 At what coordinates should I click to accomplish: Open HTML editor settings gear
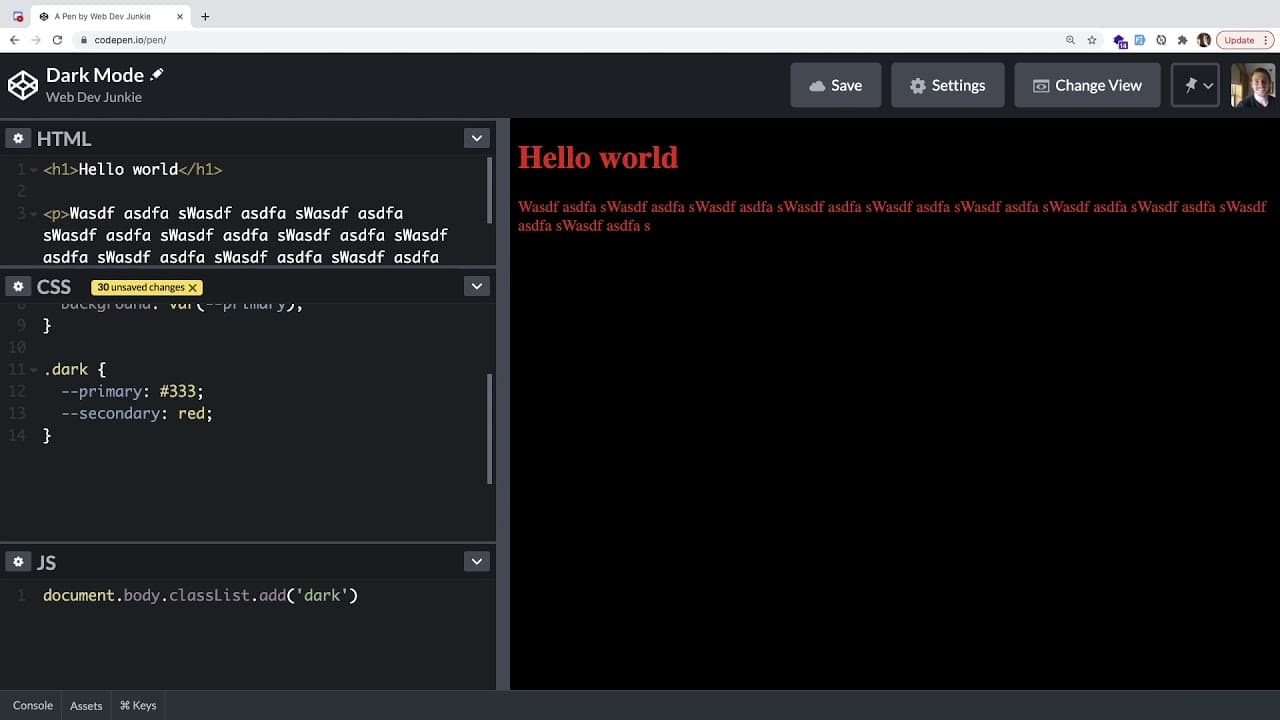tap(18, 139)
